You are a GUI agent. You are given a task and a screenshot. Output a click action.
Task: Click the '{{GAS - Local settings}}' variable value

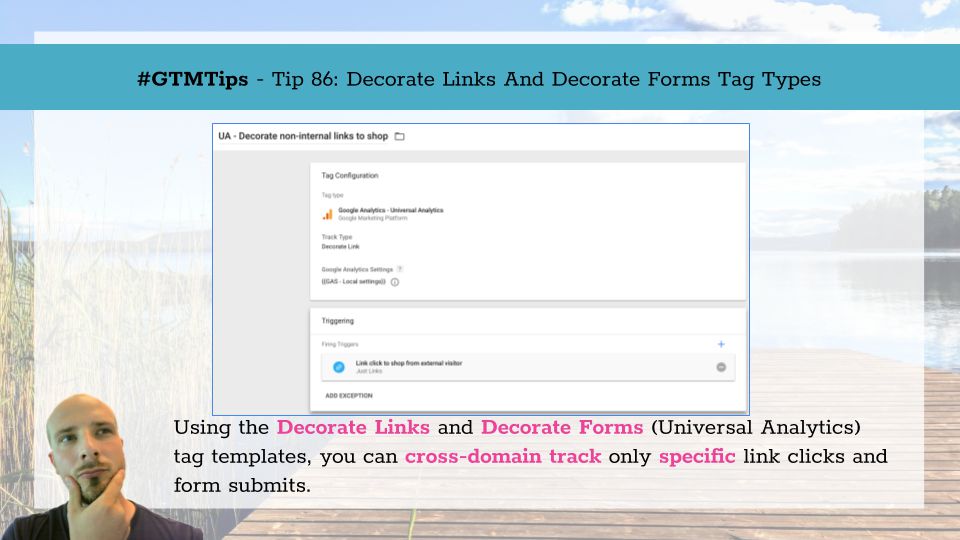353,282
